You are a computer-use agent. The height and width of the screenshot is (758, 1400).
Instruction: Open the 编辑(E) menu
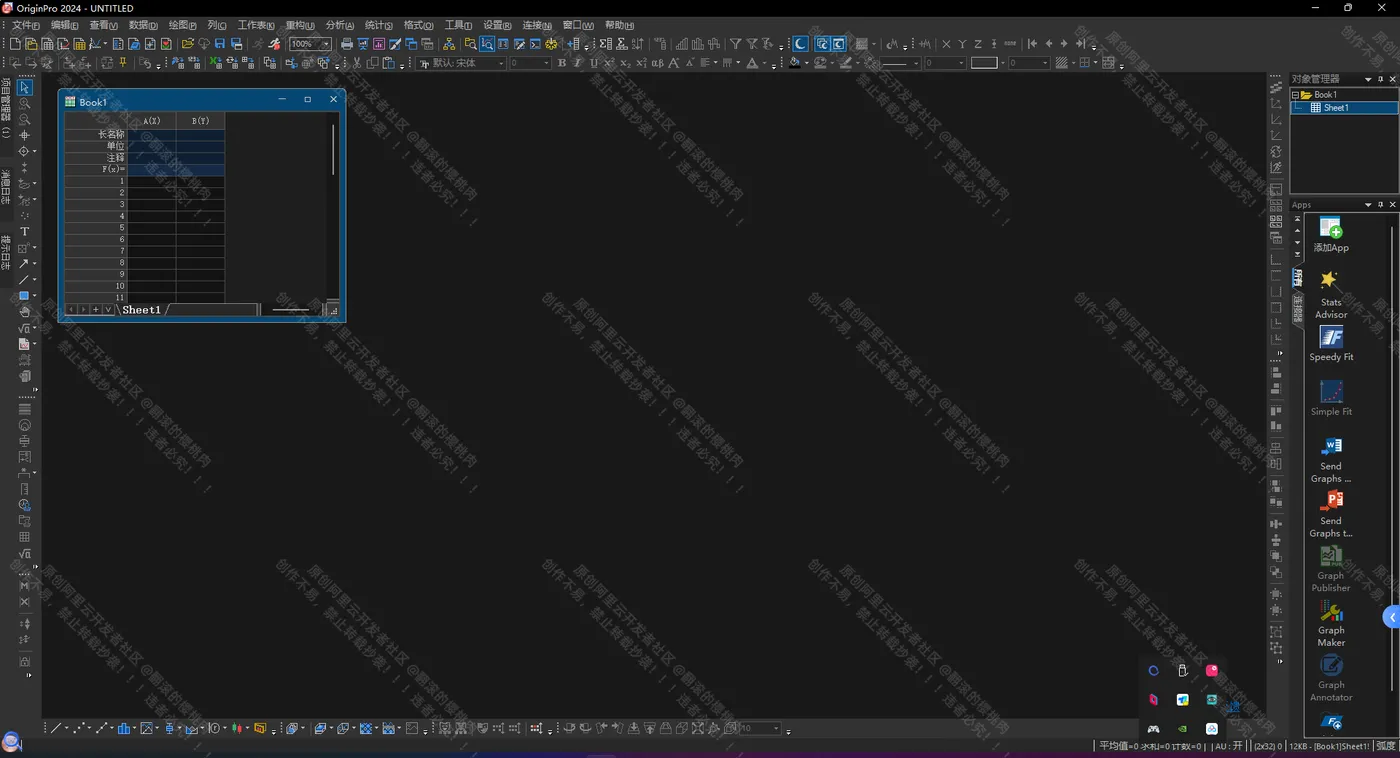[65, 25]
